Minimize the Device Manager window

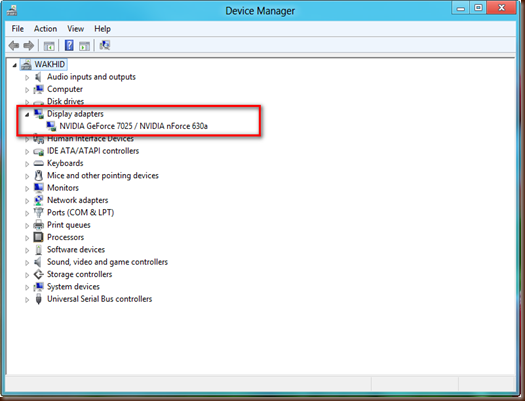click(x=461, y=8)
